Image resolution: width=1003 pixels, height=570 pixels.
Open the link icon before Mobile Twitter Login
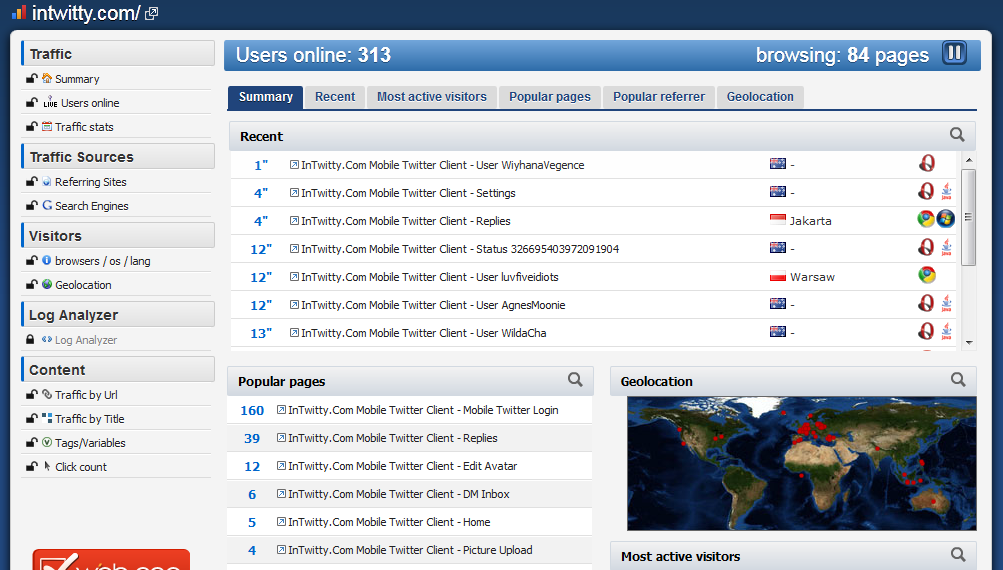point(281,409)
